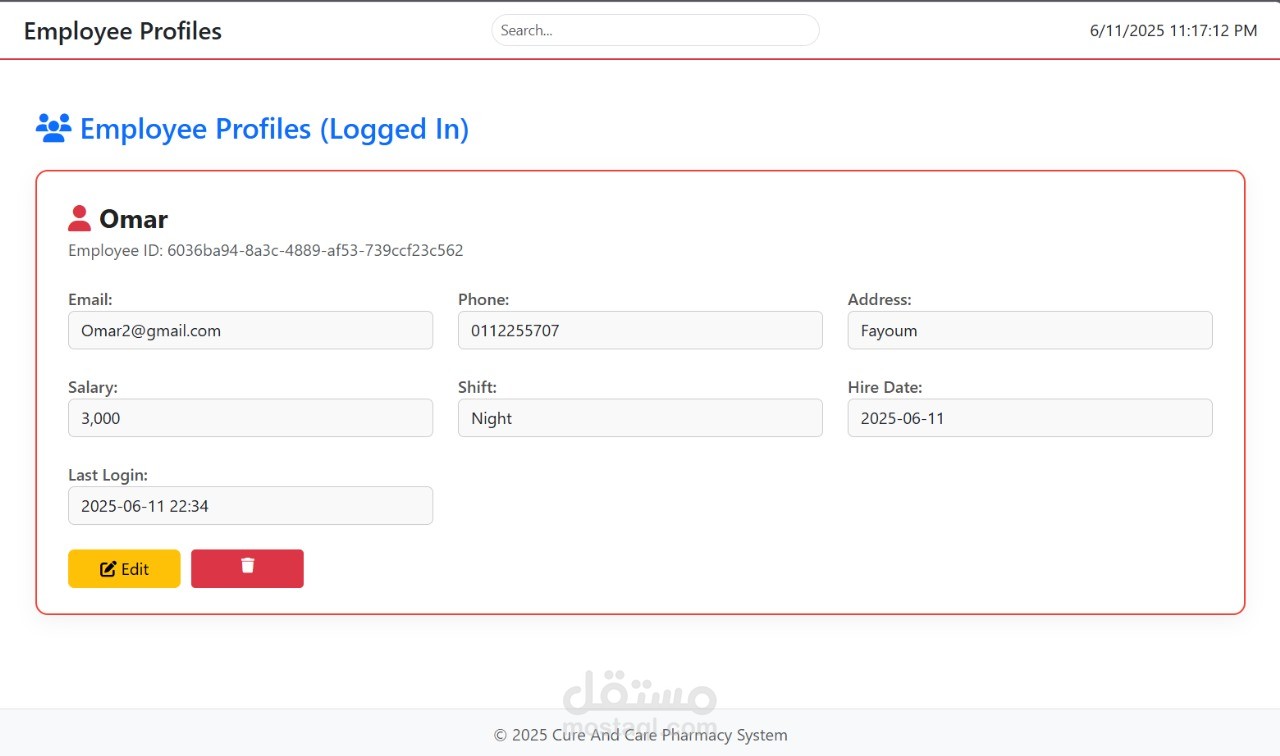Click the Address field Fayoum
Image resolution: width=1280 pixels, height=756 pixels.
pyautogui.click(x=1030, y=330)
